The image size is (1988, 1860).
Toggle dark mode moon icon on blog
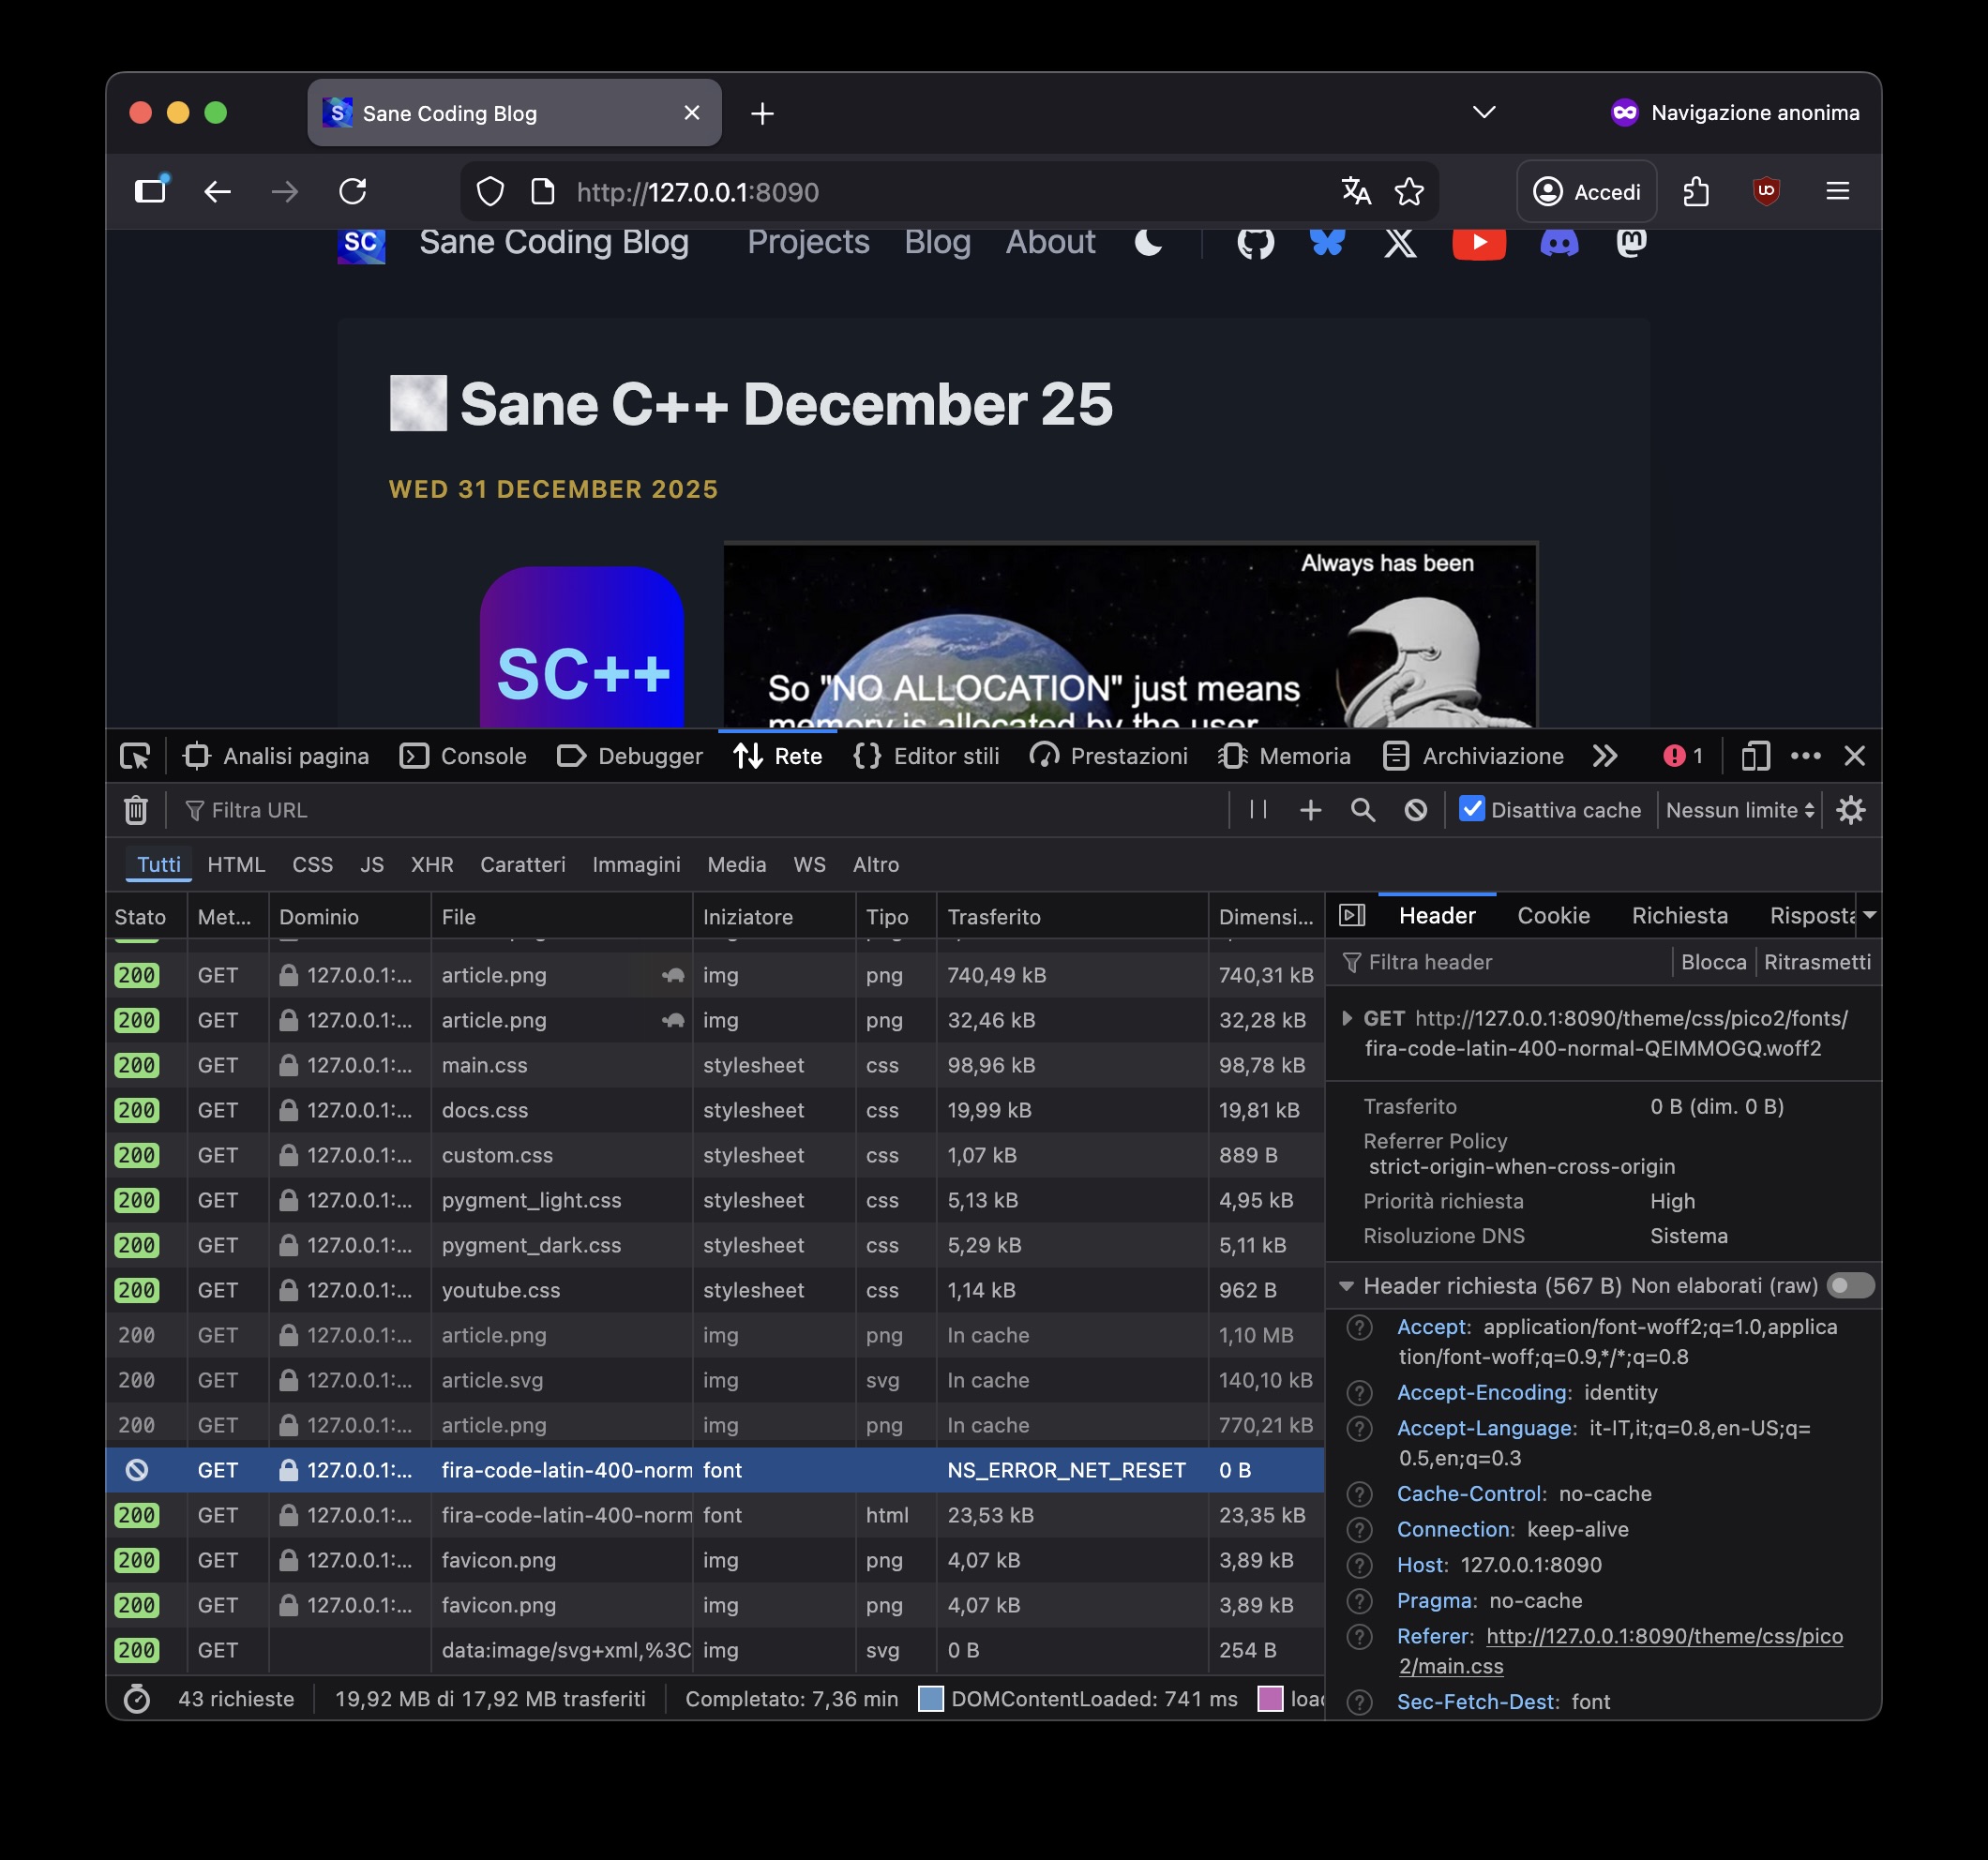pos(1148,242)
